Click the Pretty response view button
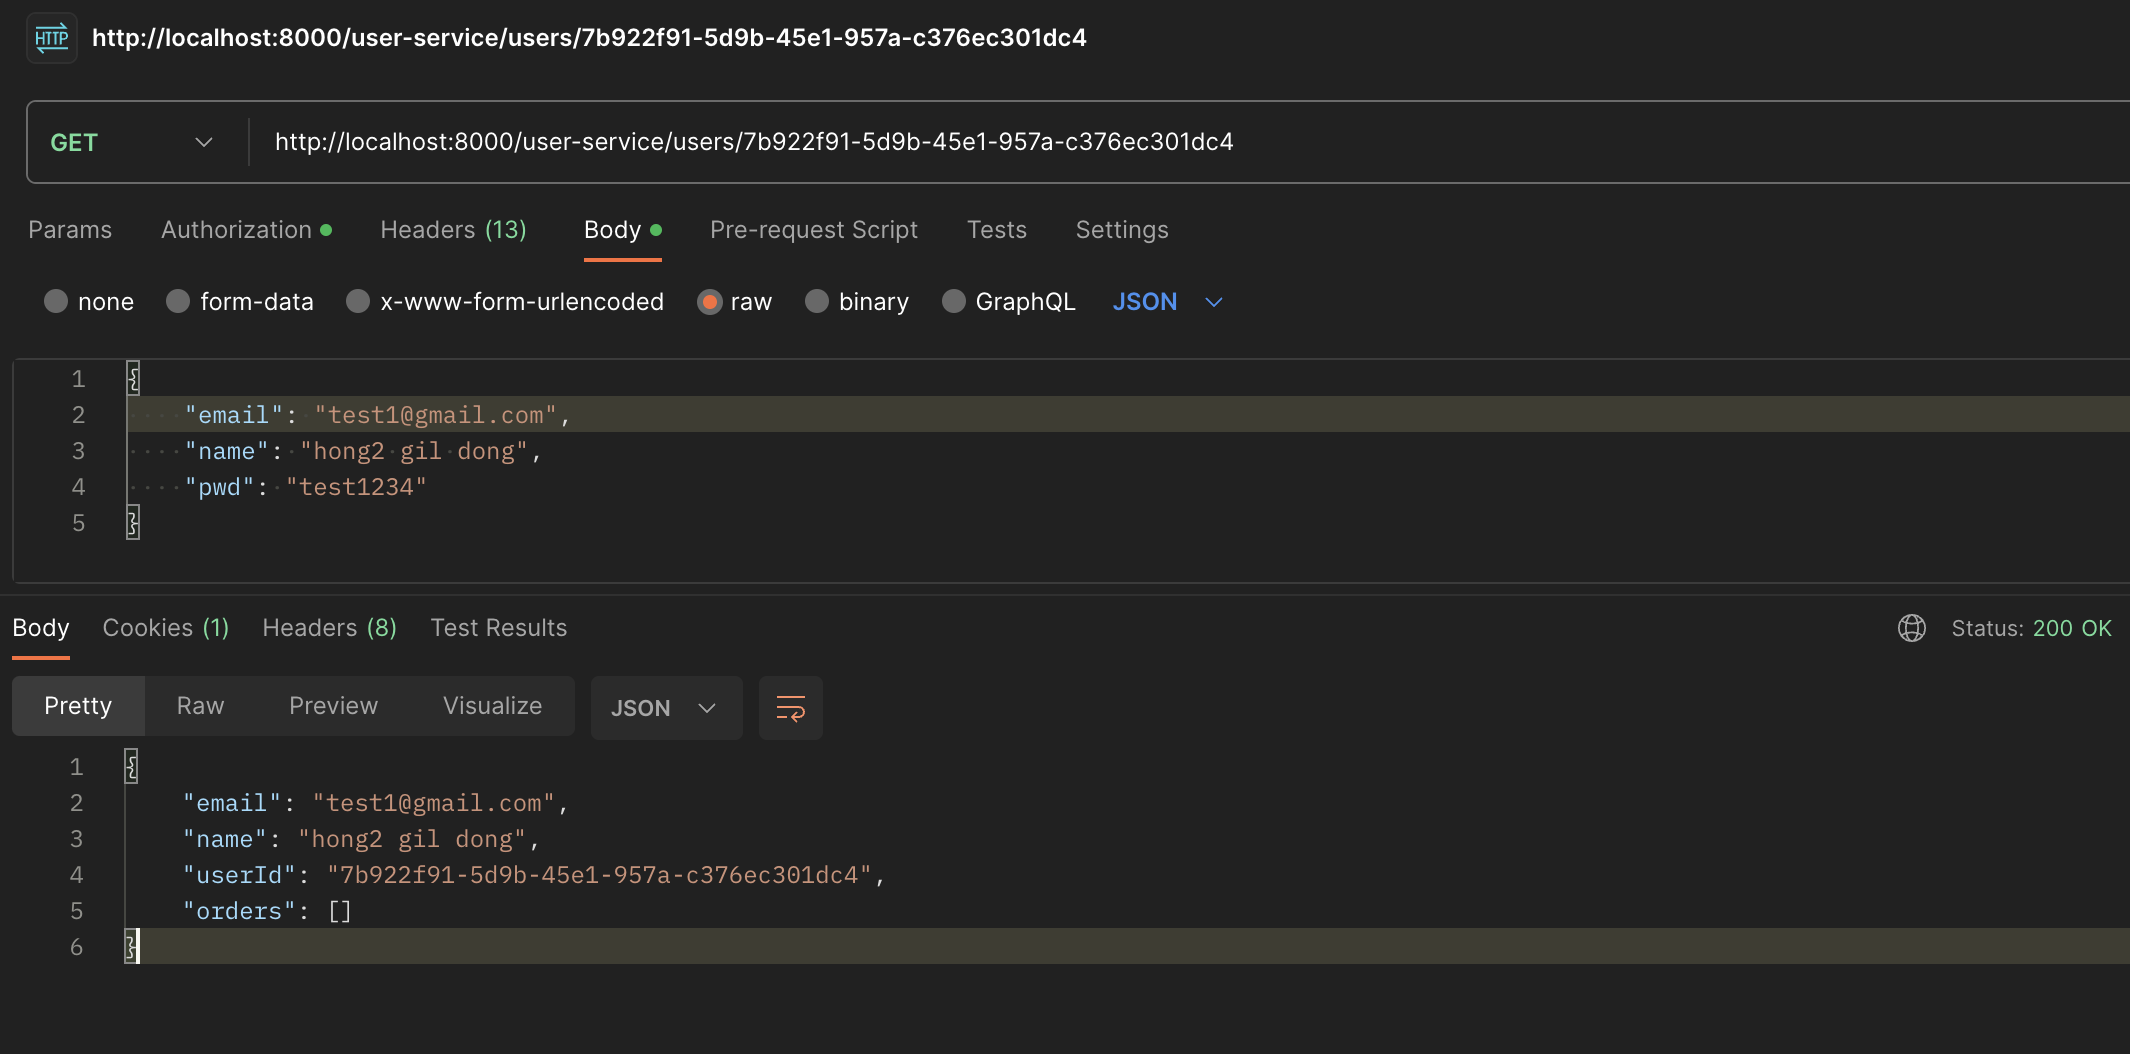 78,705
